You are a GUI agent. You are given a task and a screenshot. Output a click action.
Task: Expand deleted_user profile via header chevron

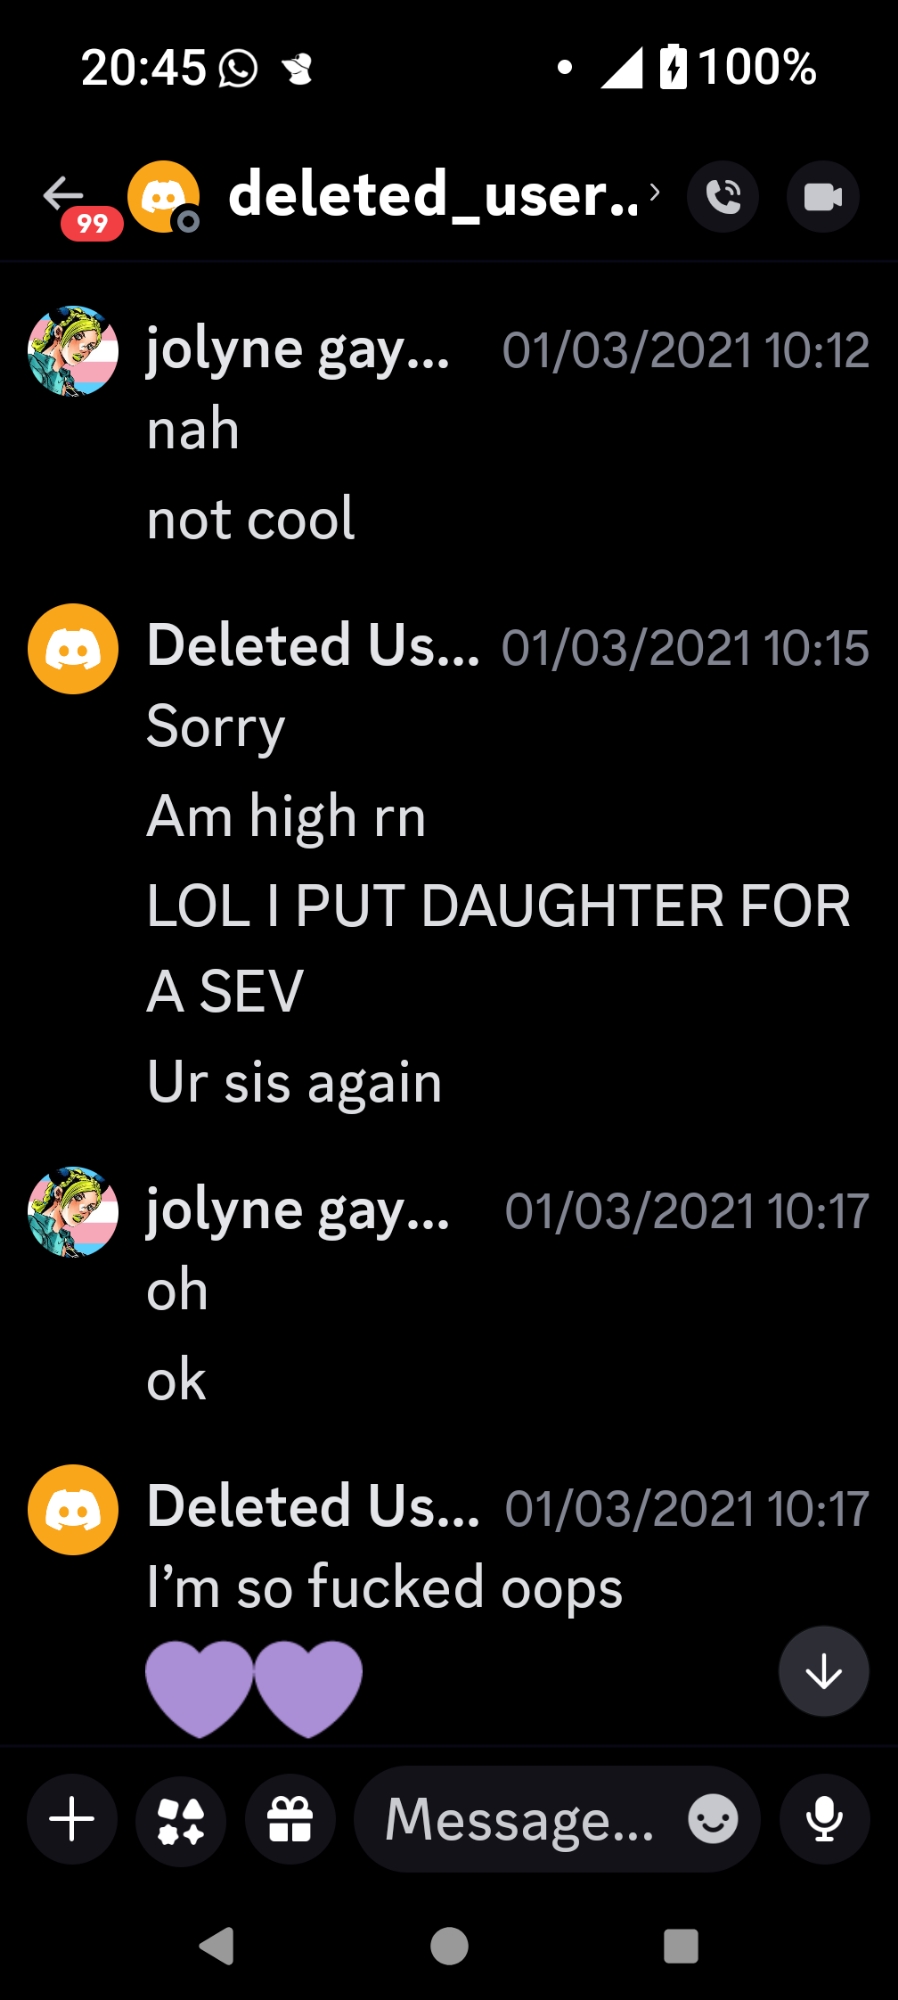click(654, 192)
